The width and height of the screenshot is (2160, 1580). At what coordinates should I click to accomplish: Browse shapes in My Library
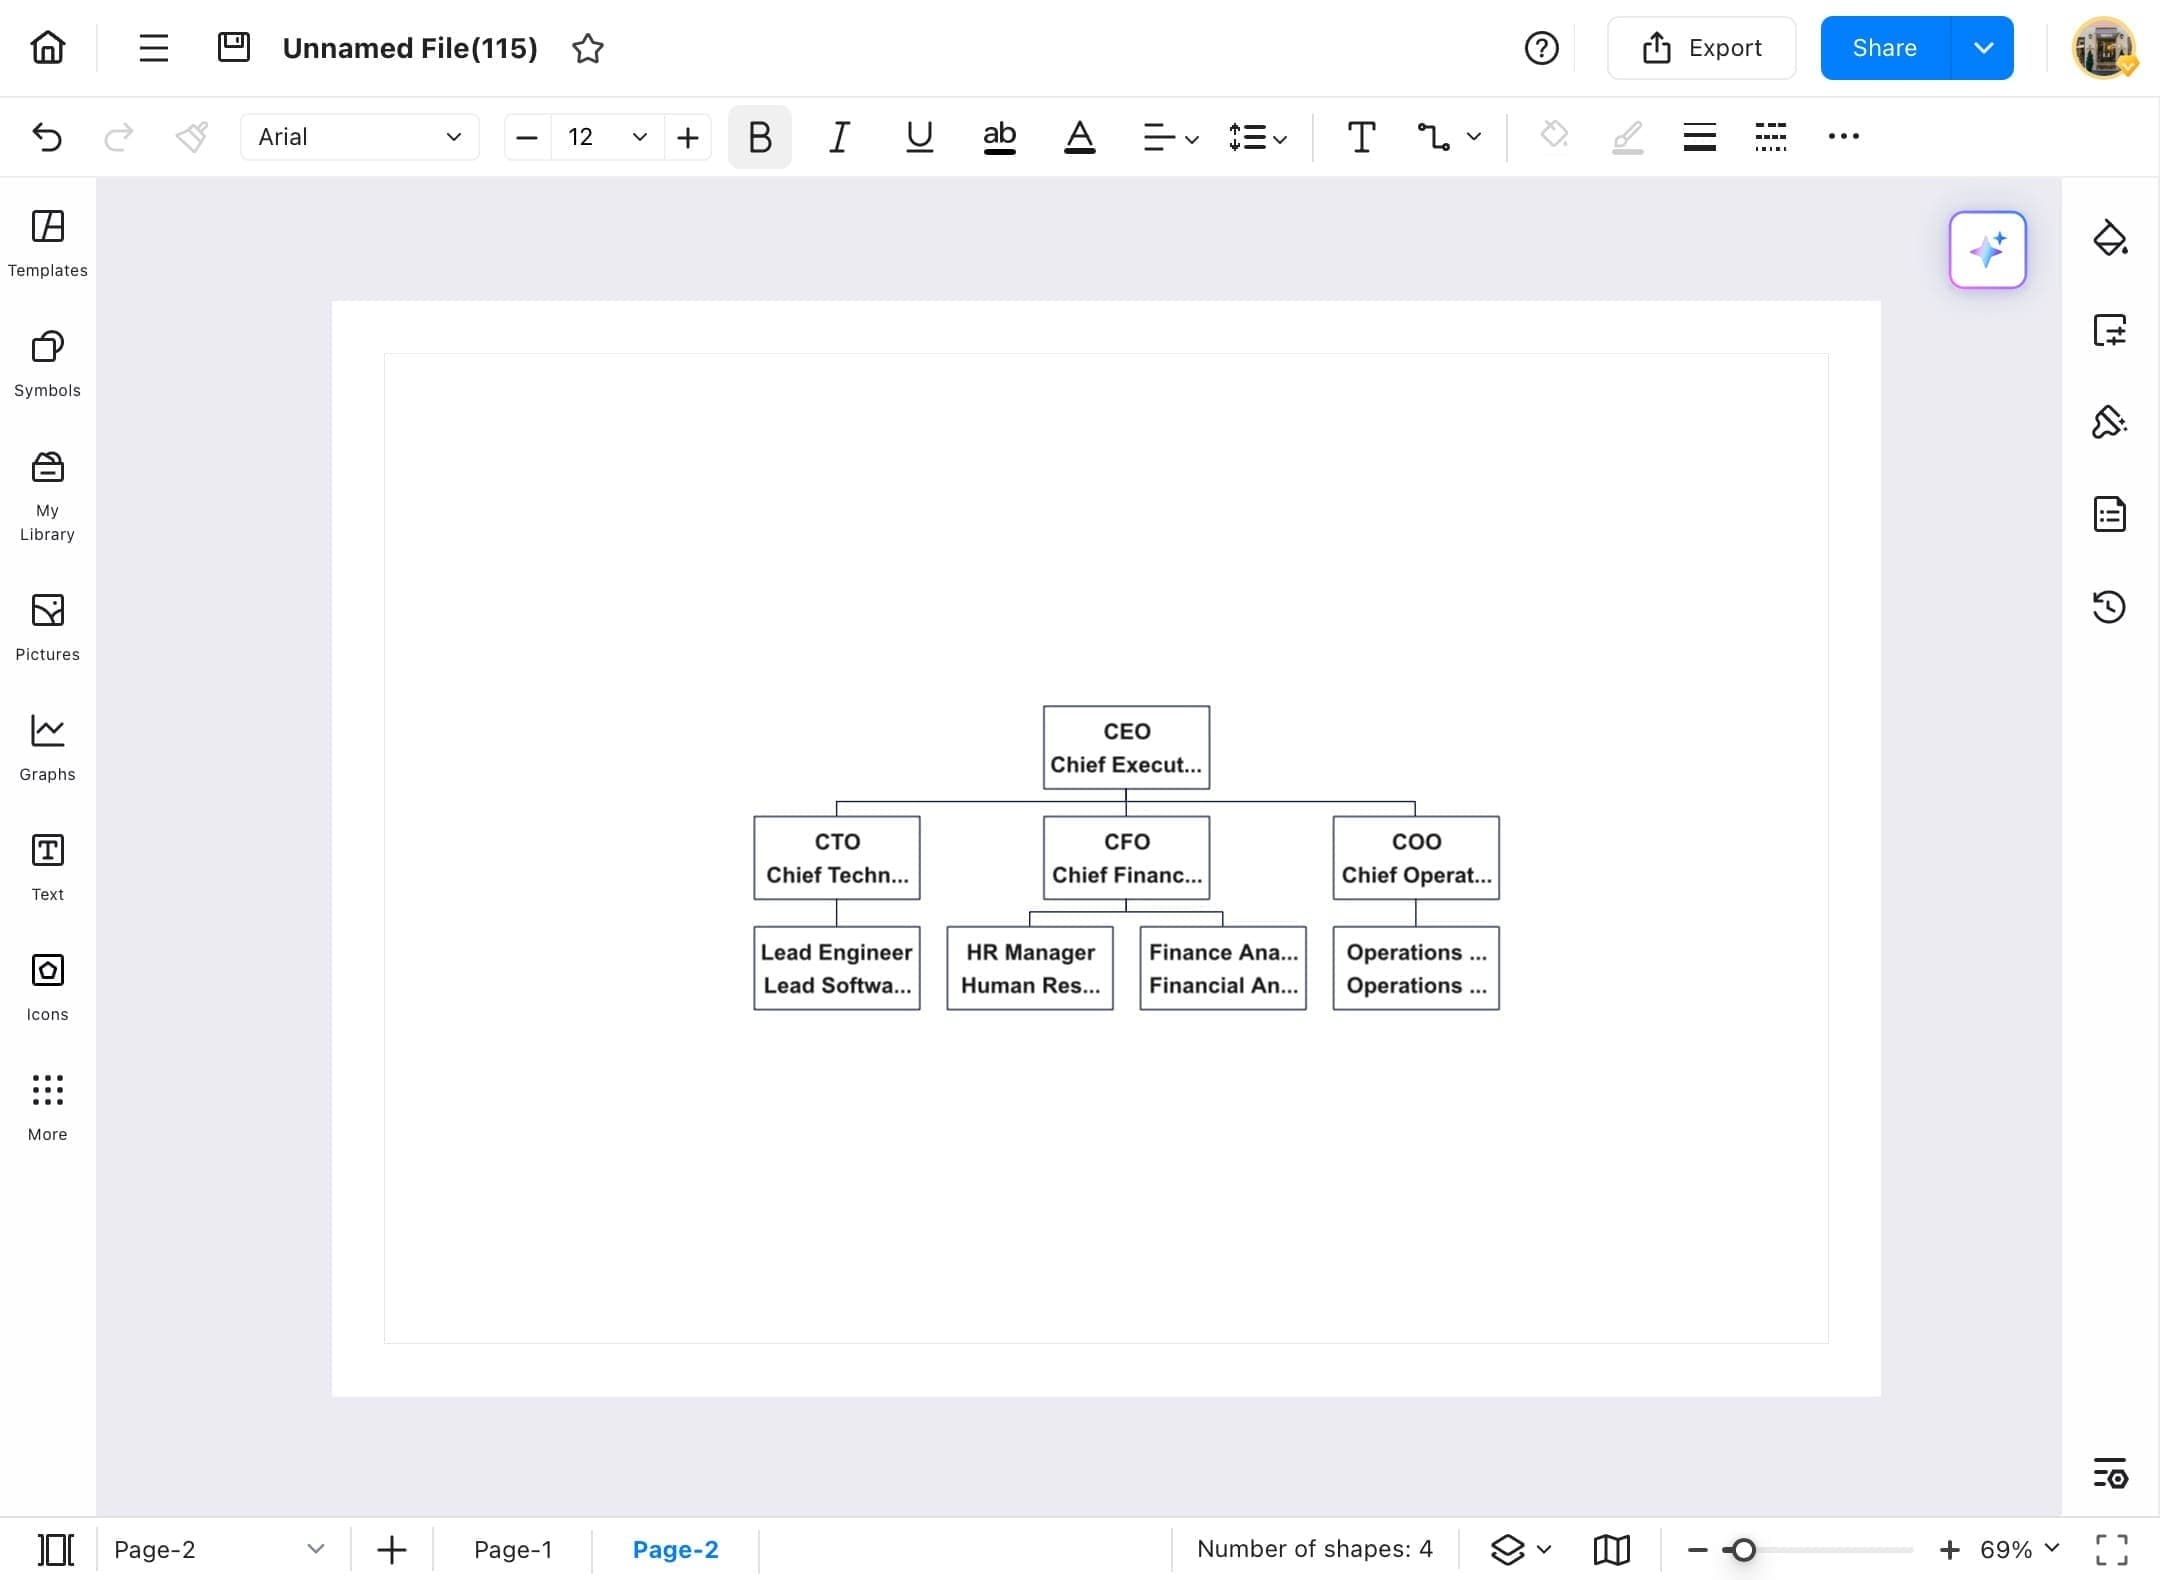point(47,490)
